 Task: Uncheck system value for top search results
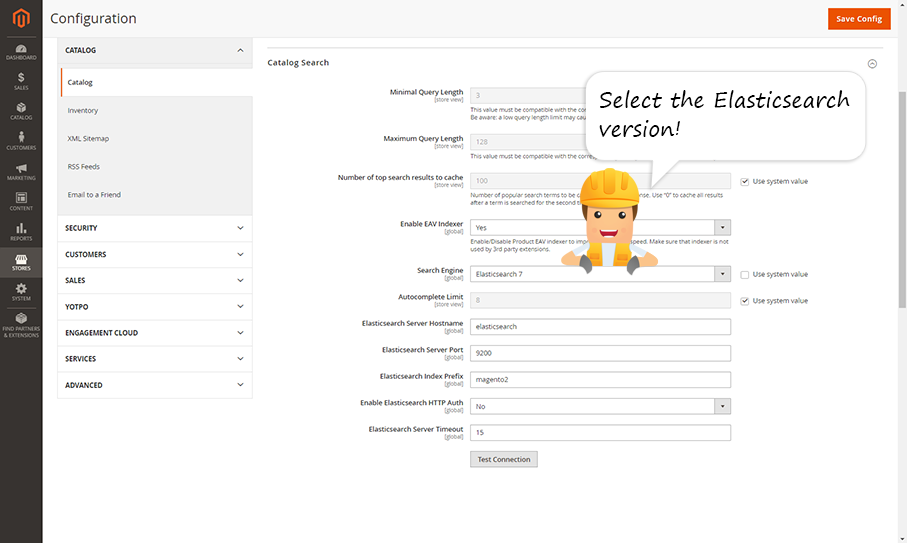(745, 181)
